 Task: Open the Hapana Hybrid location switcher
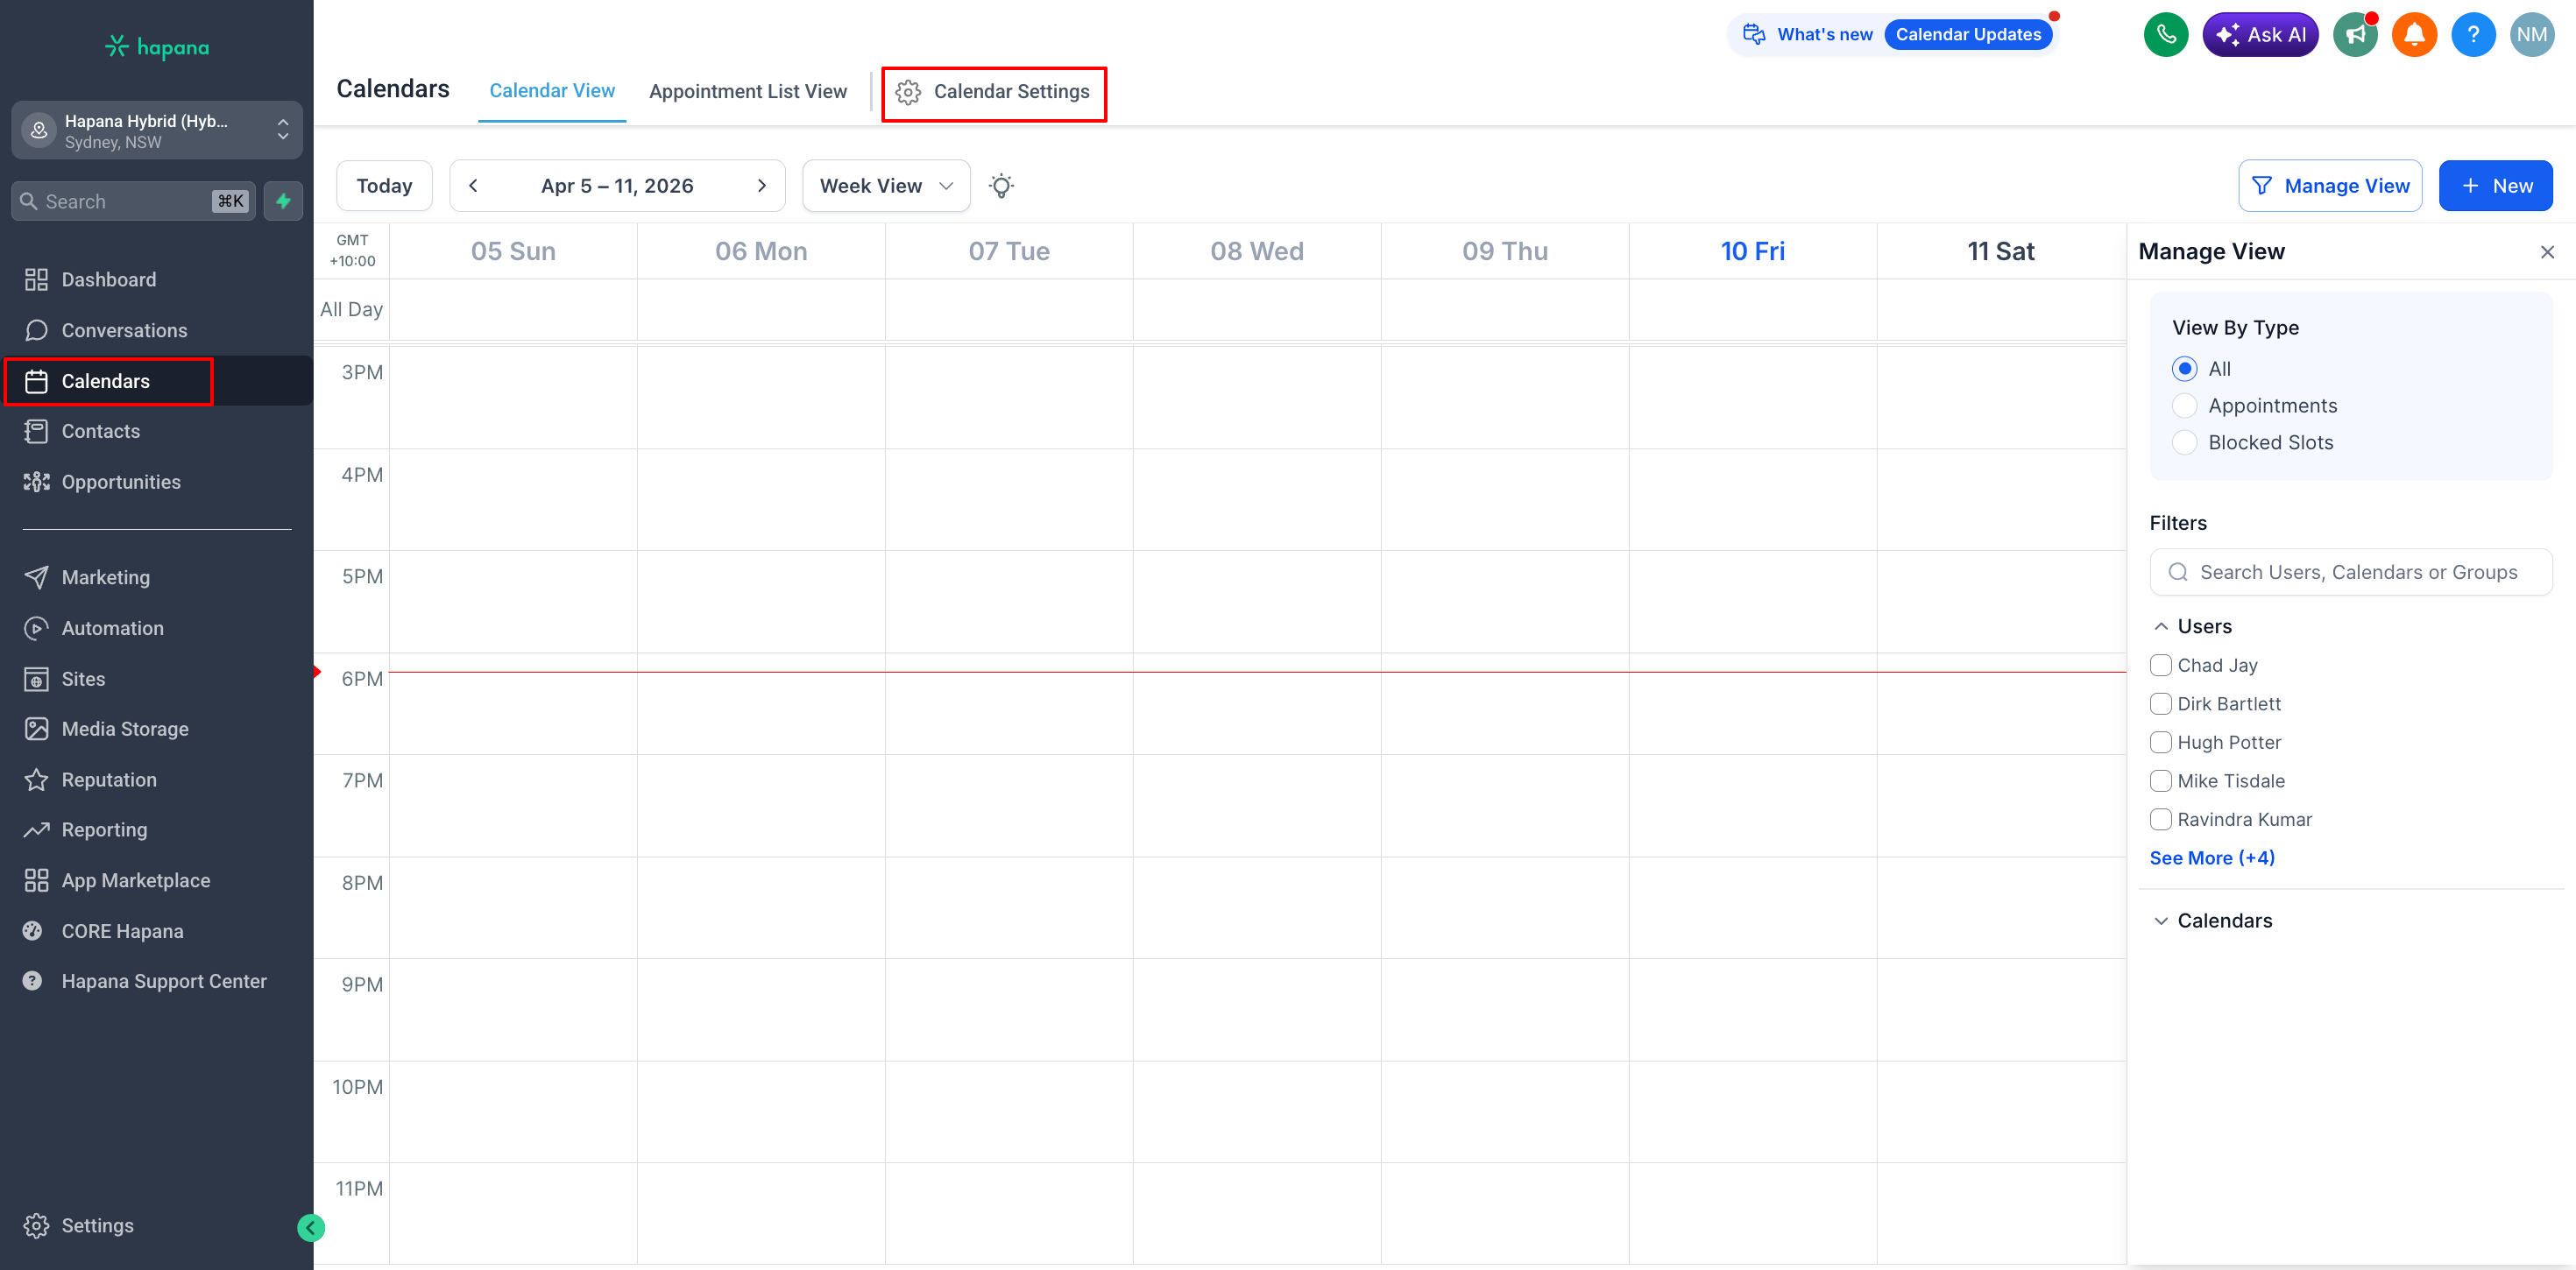point(157,131)
